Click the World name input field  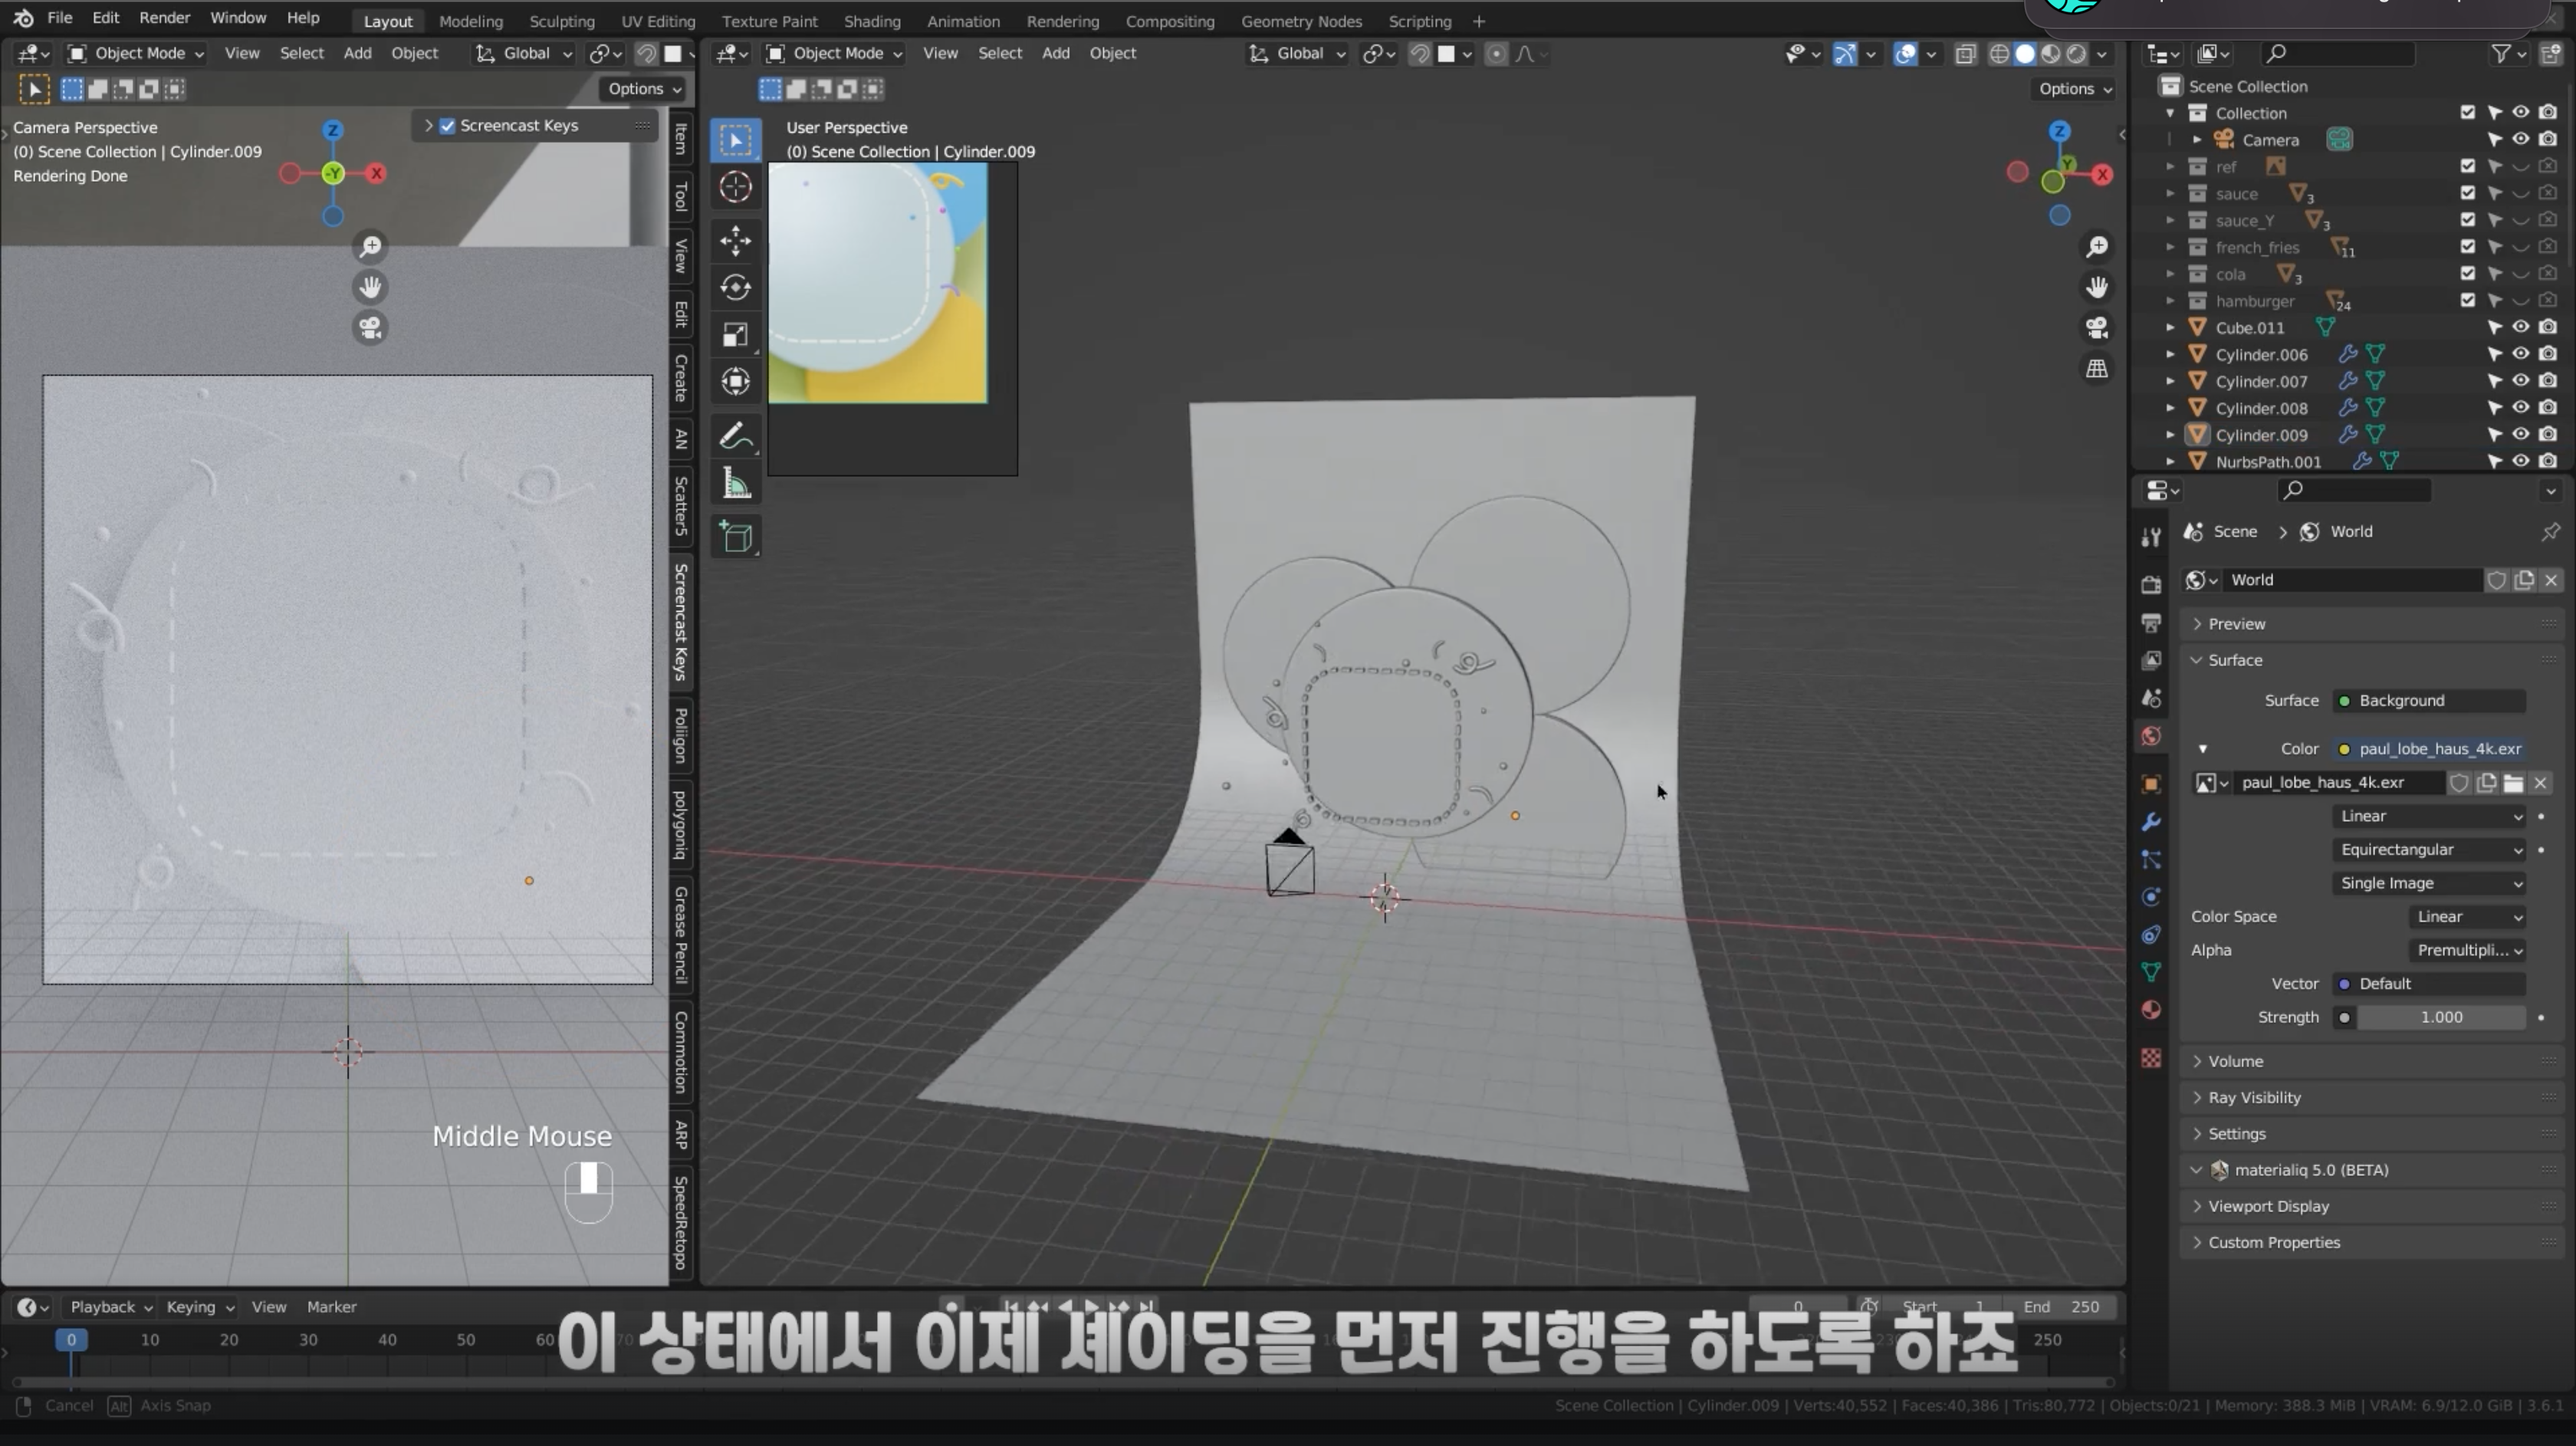[x=2353, y=581]
